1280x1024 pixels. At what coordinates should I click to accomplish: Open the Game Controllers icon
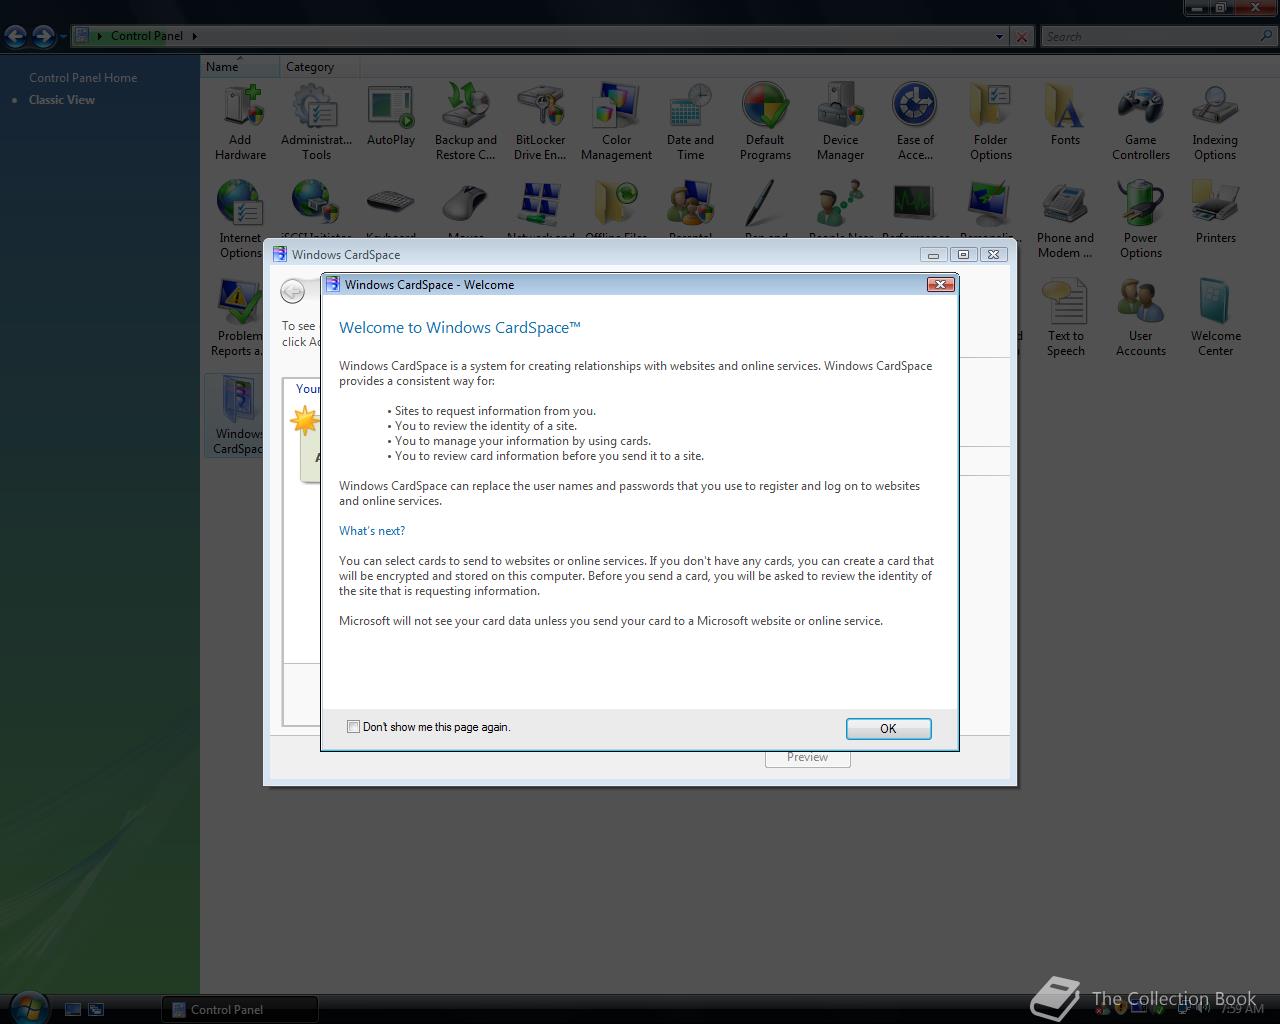click(x=1140, y=122)
